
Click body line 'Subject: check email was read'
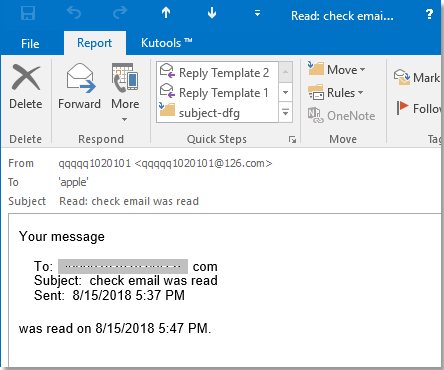tap(126, 281)
